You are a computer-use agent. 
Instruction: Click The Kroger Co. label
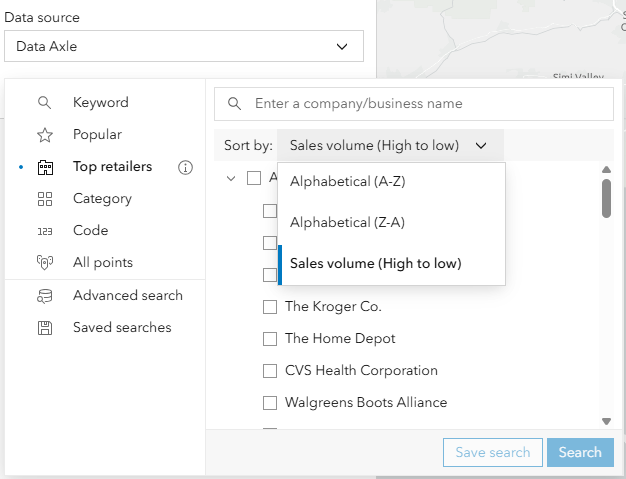(333, 307)
